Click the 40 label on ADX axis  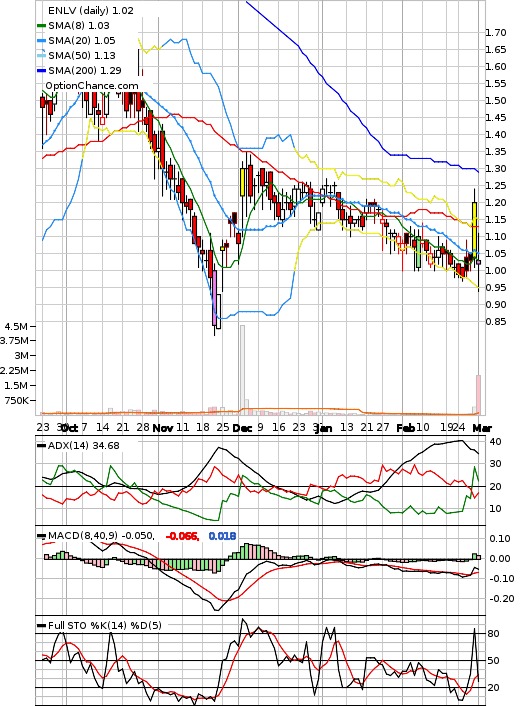tap(495, 441)
